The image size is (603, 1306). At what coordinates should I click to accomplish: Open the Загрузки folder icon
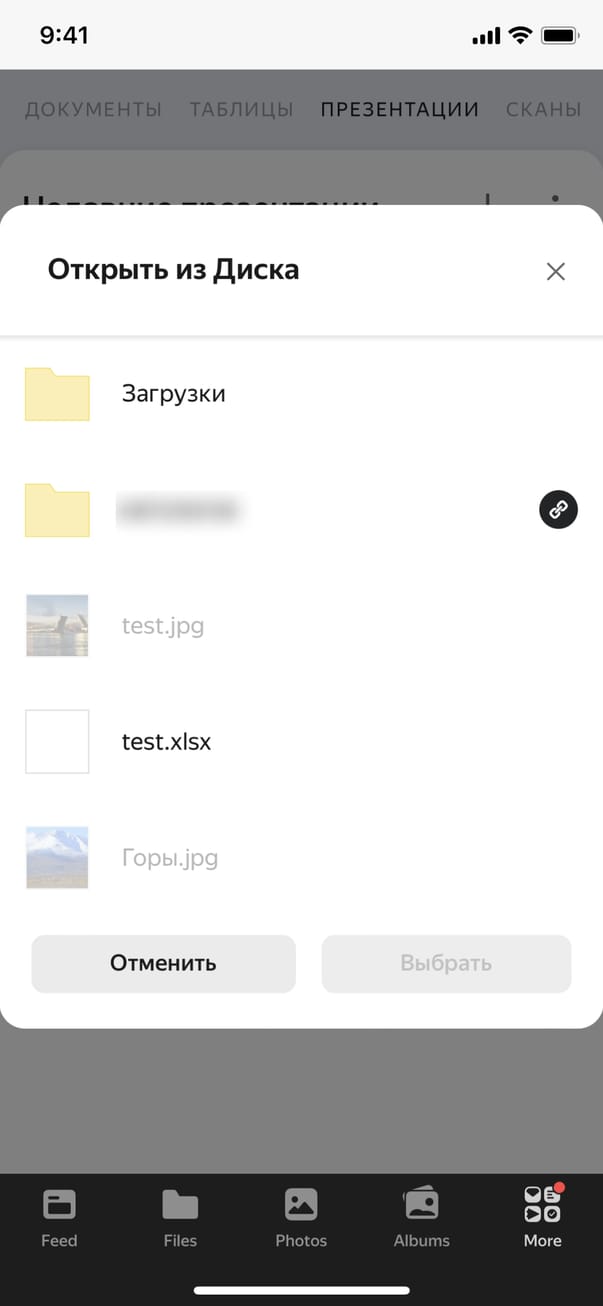pyautogui.click(x=57, y=394)
